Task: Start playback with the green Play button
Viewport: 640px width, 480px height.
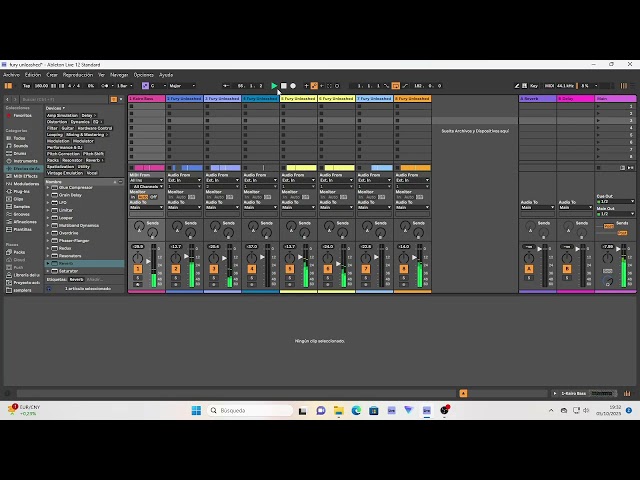Action: point(274,86)
